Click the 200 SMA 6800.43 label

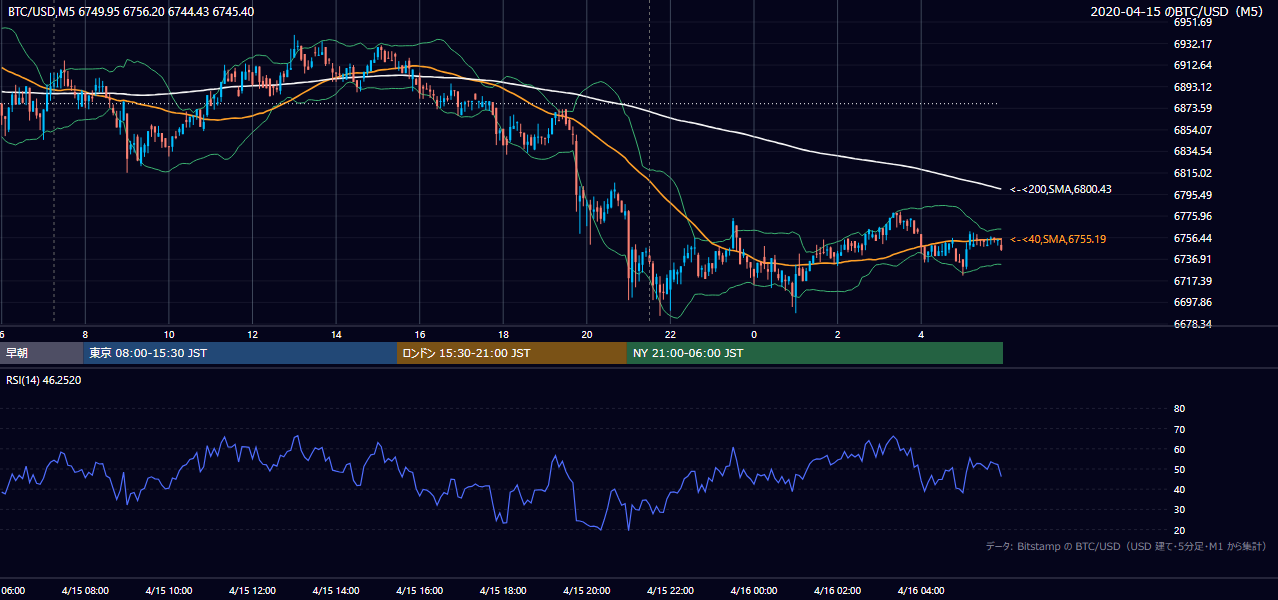pos(1061,189)
